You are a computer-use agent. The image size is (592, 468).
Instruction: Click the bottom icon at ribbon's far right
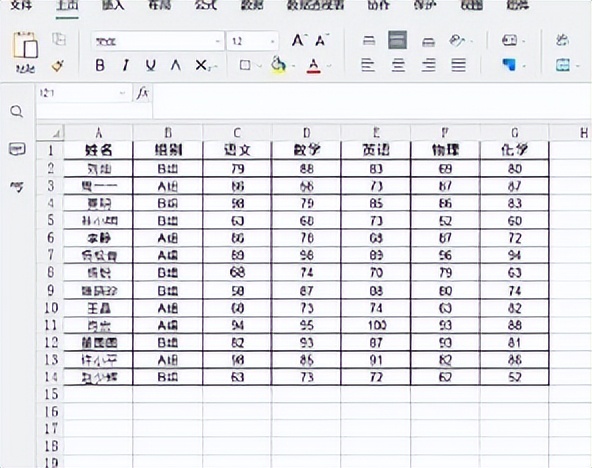click(x=563, y=65)
